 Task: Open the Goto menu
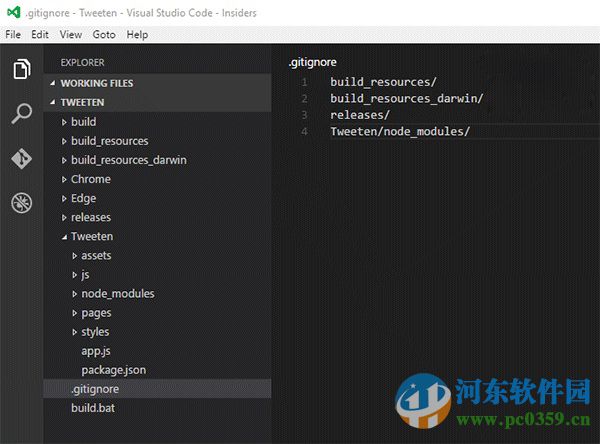tap(104, 35)
